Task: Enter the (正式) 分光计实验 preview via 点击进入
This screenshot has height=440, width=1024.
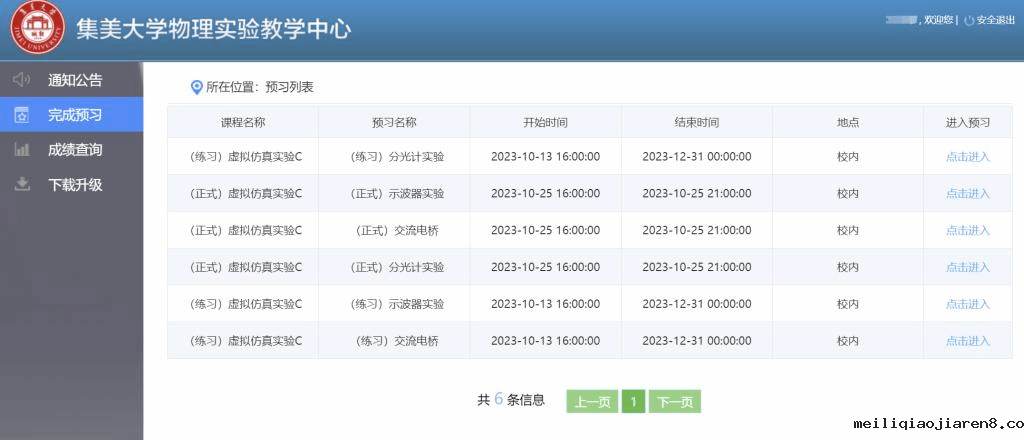Action: click(967, 268)
